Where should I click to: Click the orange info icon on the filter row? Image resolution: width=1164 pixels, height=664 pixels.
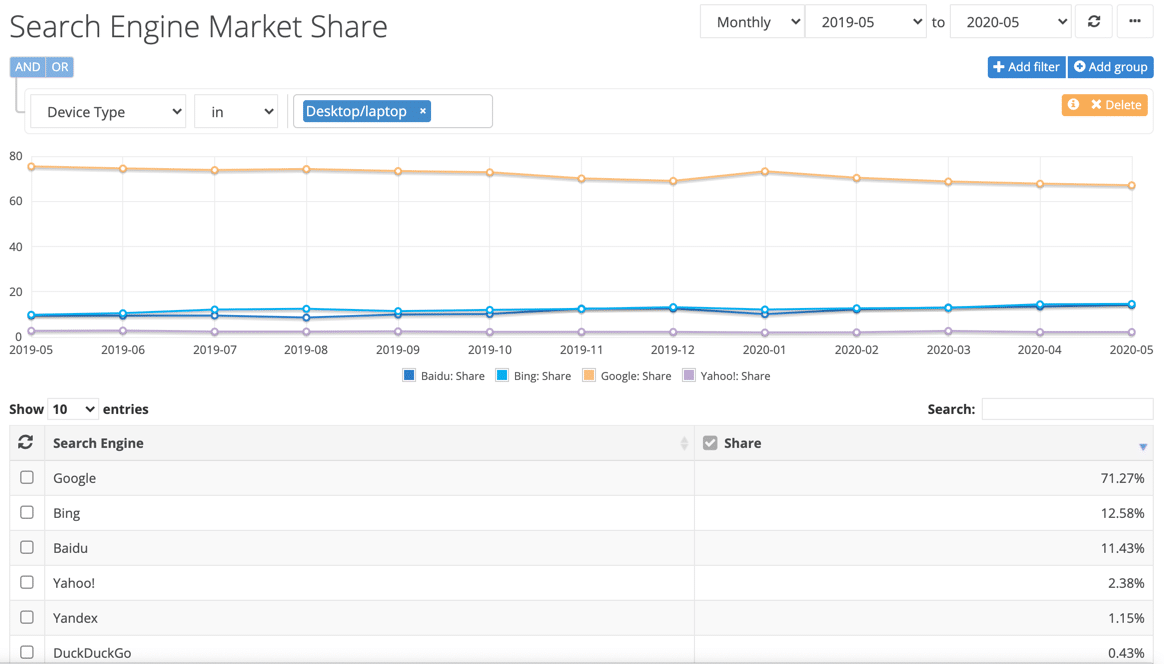coord(1072,104)
